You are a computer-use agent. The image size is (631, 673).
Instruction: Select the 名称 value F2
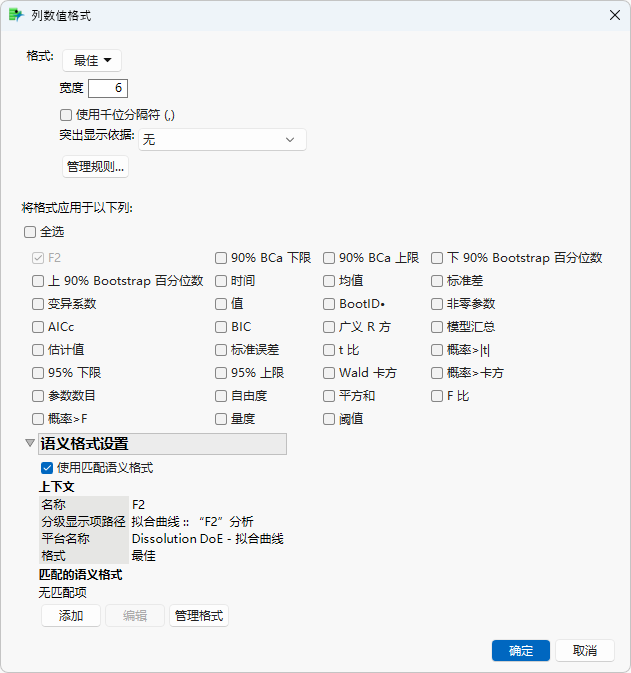138,504
